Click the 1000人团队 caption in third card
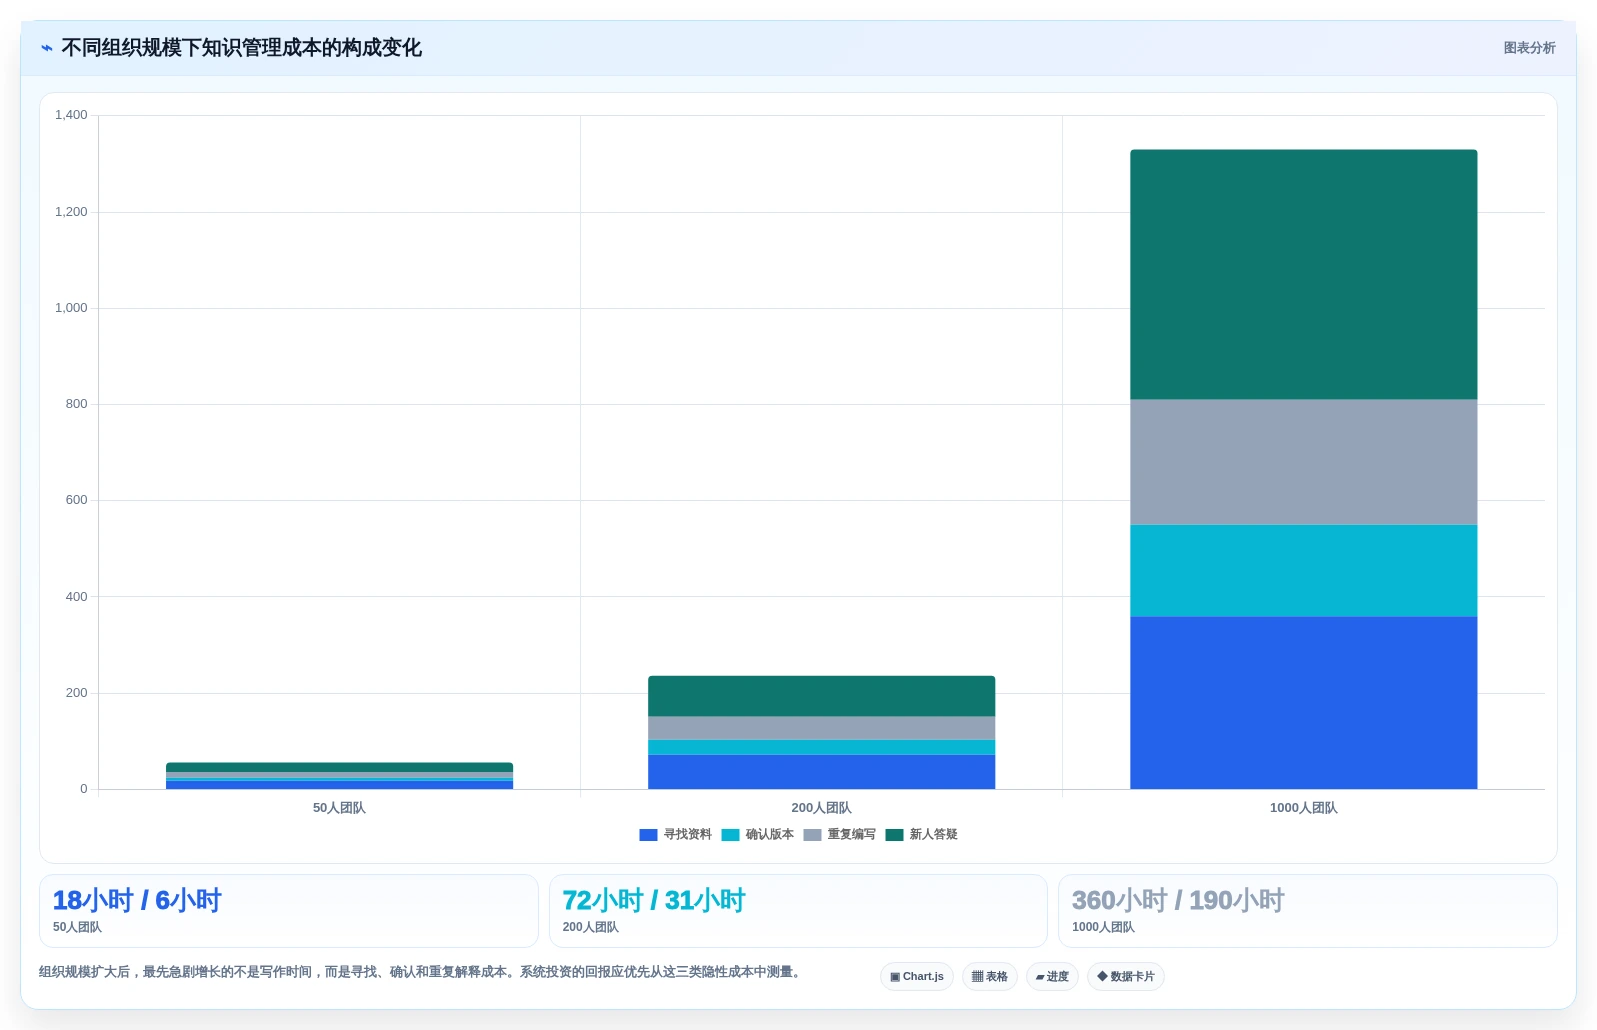This screenshot has width=1597, height=1030. click(x=1103, y=927)
